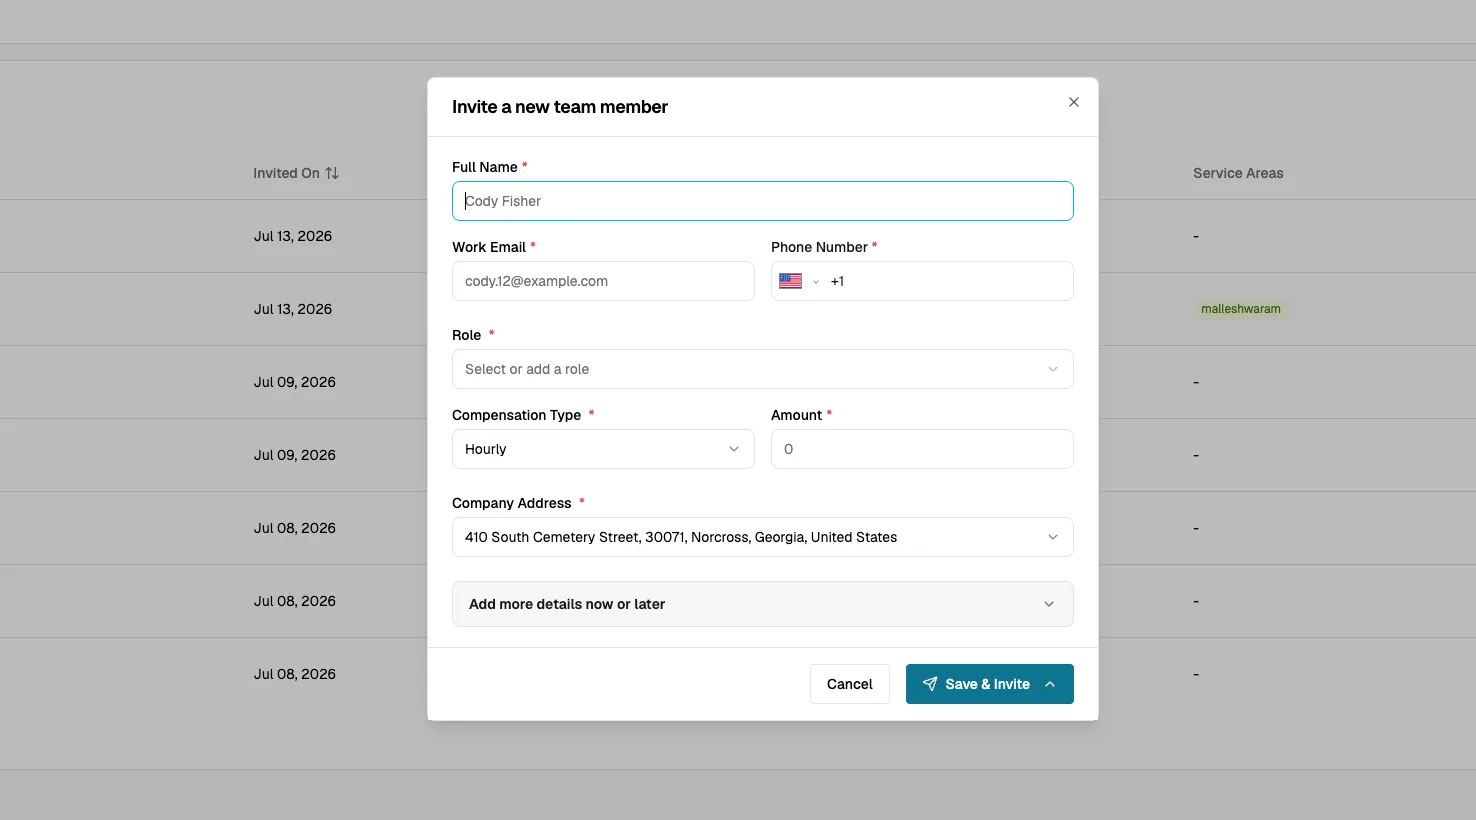
Task: Open the Save & Invite options chevron
Action: pos(1050,684)
